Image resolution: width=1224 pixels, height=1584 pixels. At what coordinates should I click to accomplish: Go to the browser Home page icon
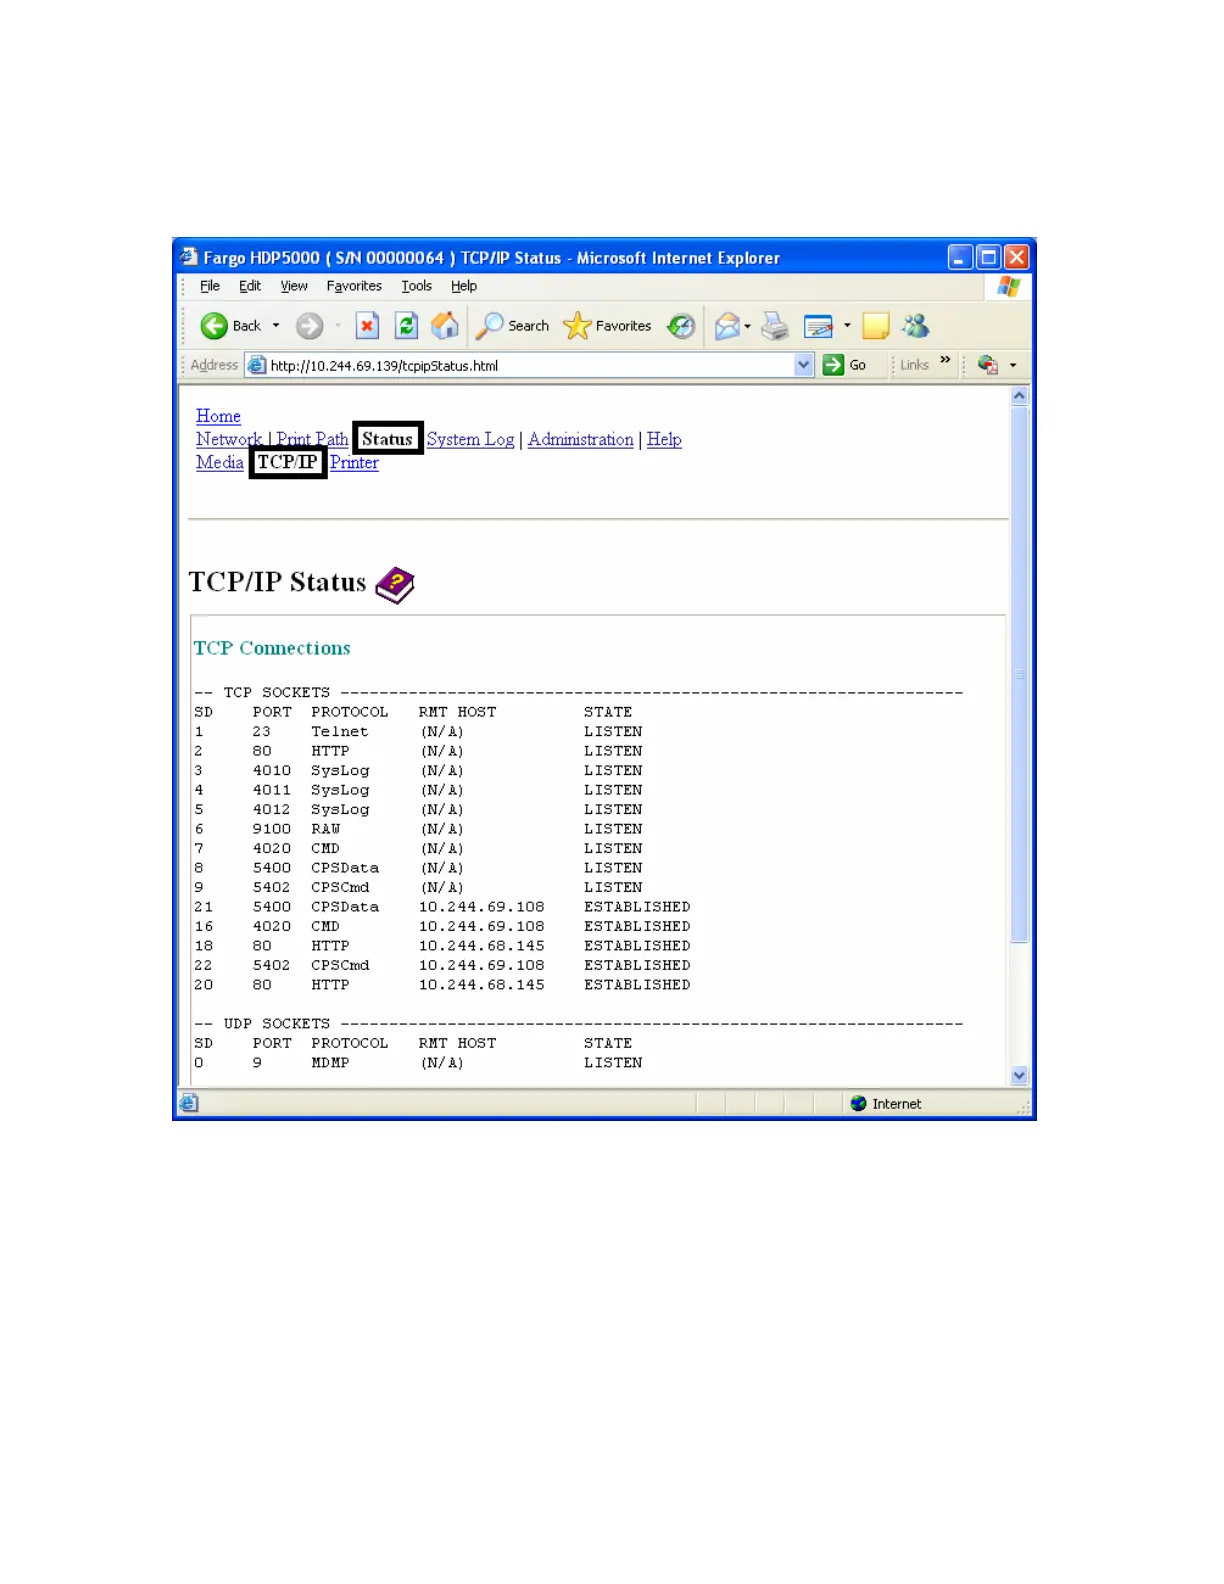click(x=445, y=326)
